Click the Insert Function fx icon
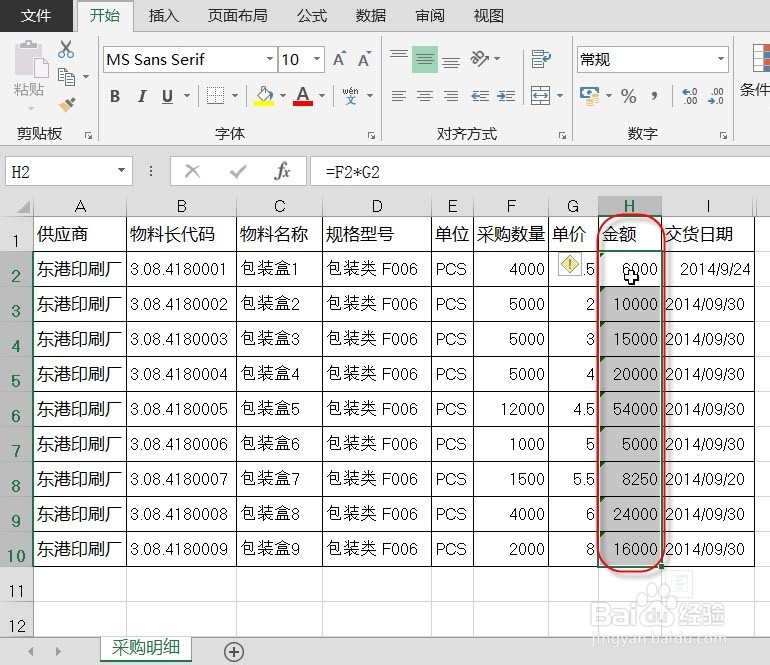Viewport: 770px width, 665px height. (282, 171)
